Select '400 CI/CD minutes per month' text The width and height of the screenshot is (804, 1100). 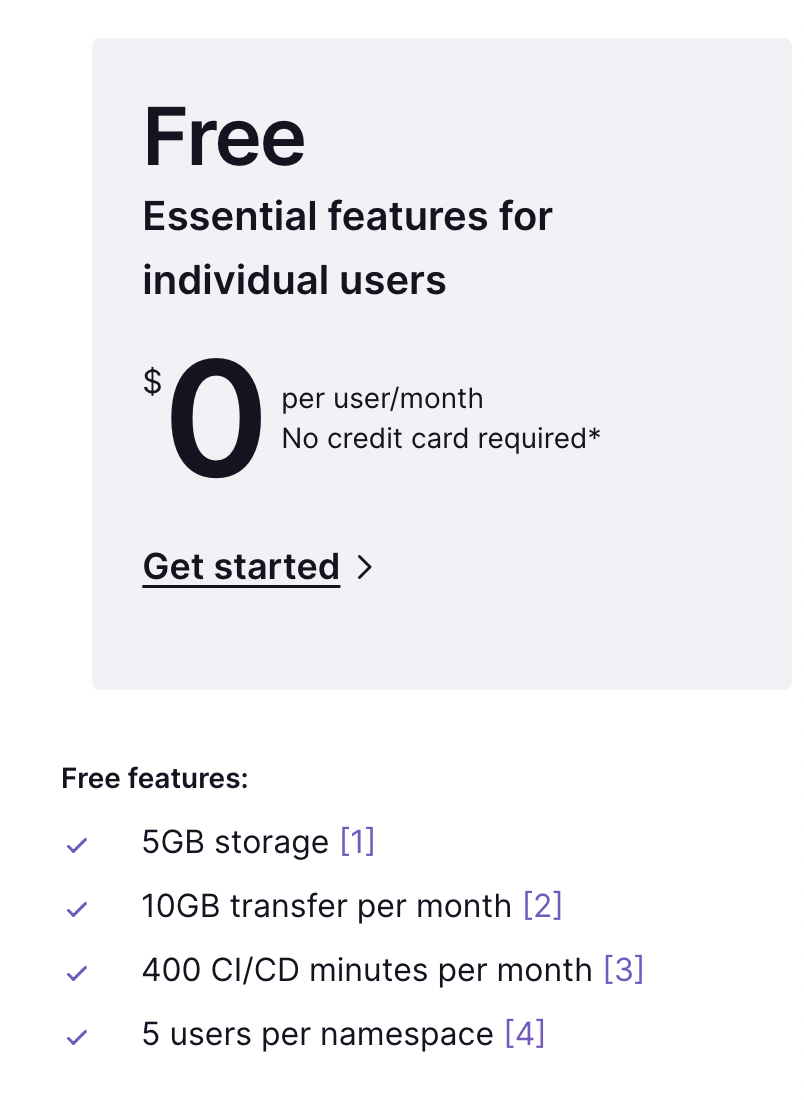pyautogui.click(x=367, y=970)
